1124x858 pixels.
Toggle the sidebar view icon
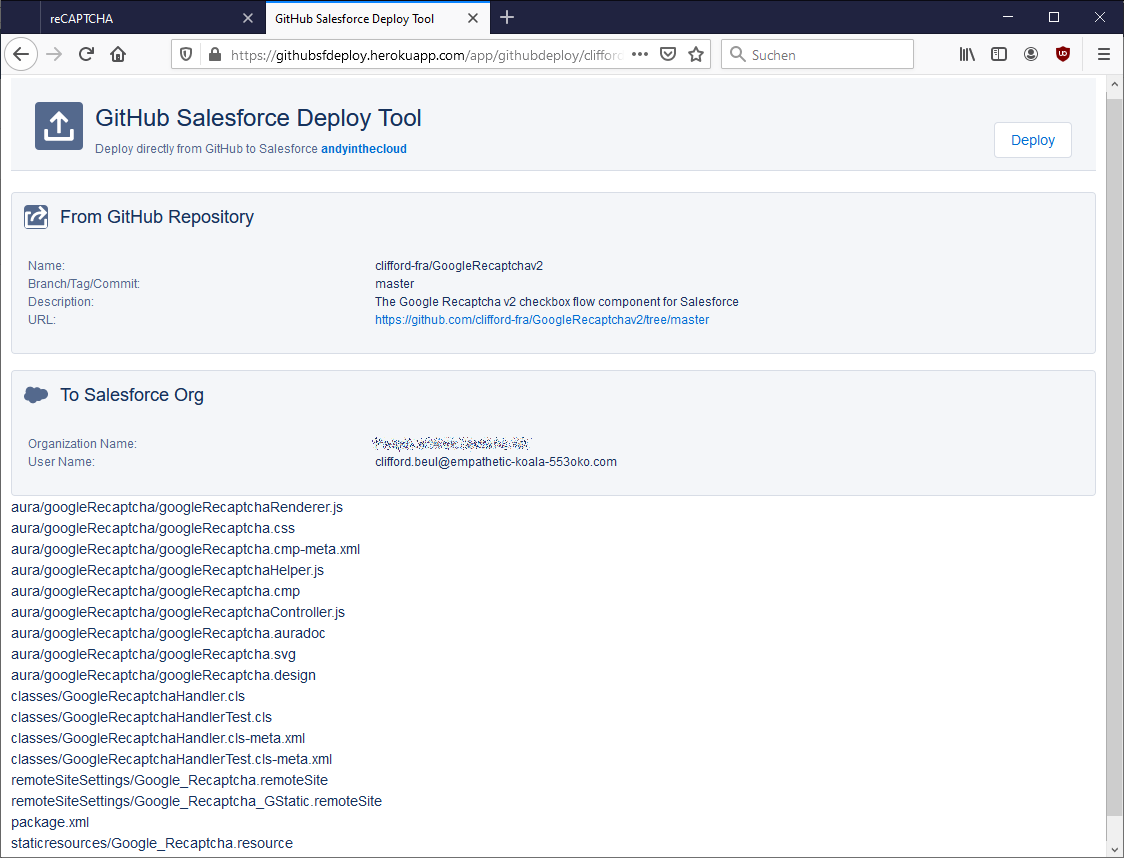999,54
